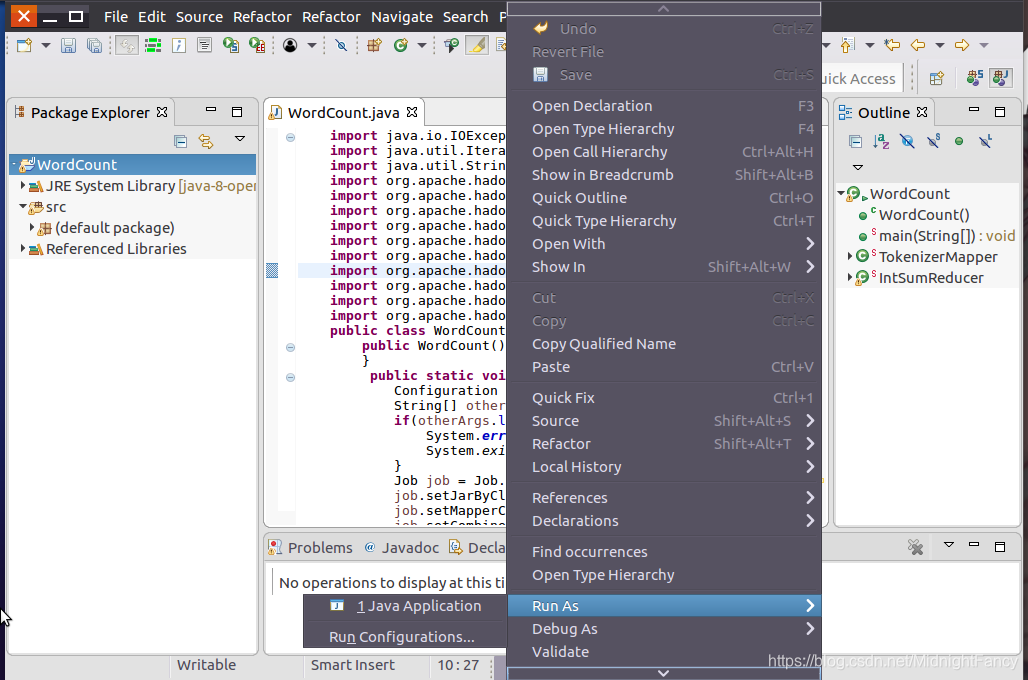The image size is (1028, 680).
Task: Click the New Java Class icon
Action: click(x=401, y=45)
